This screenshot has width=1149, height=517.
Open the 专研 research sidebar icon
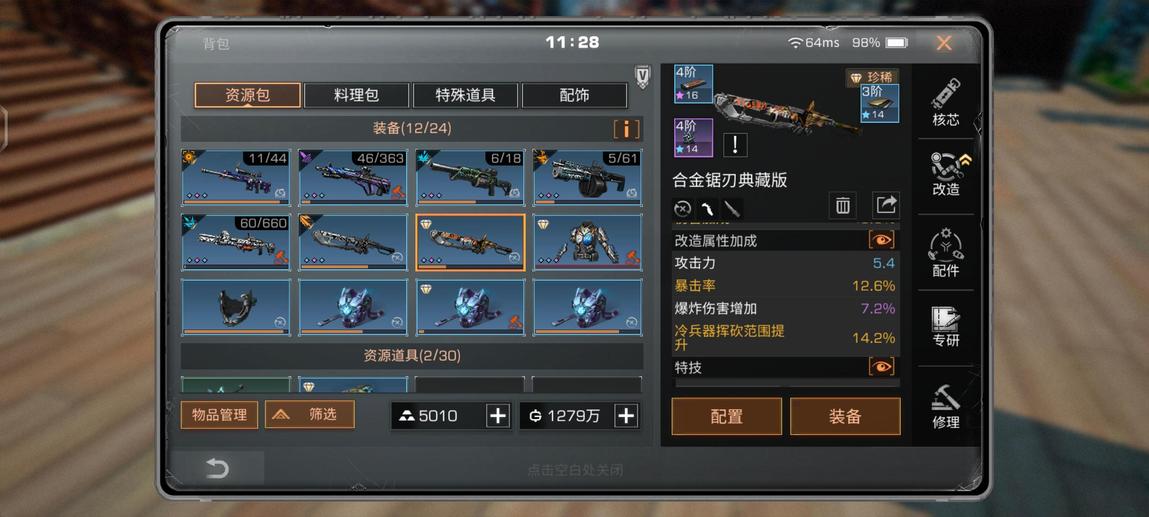coord(945,327)
